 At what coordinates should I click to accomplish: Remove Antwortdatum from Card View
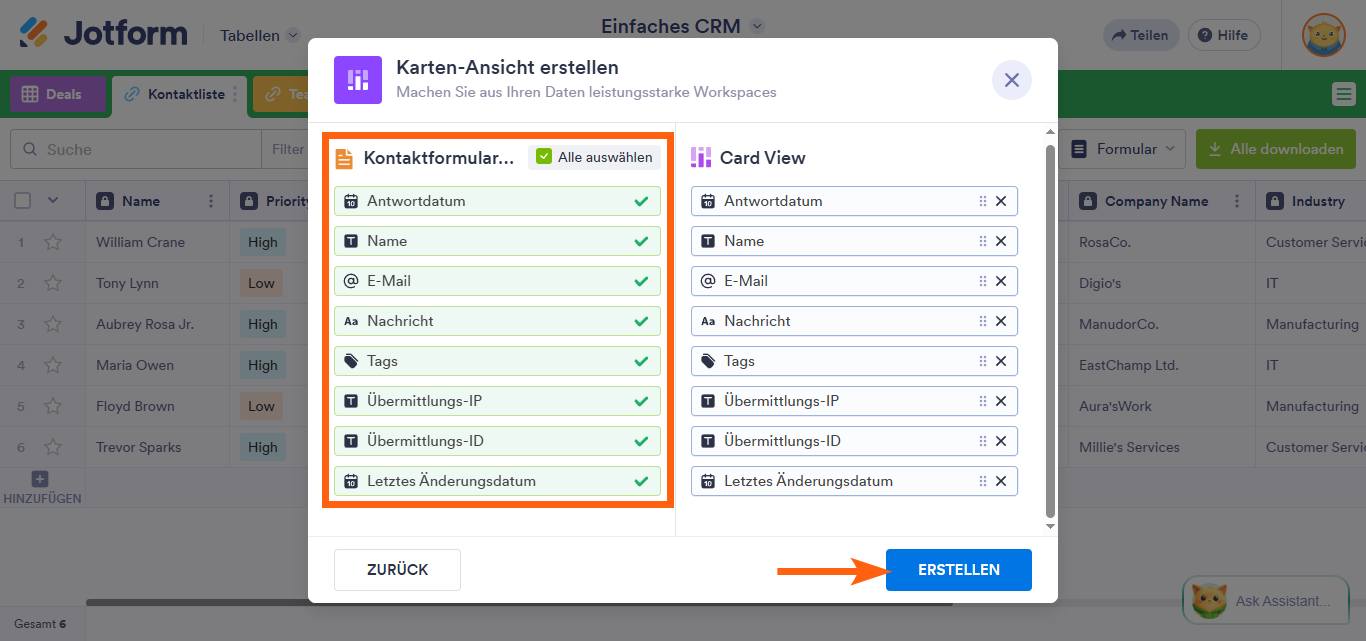click(999, 201)
